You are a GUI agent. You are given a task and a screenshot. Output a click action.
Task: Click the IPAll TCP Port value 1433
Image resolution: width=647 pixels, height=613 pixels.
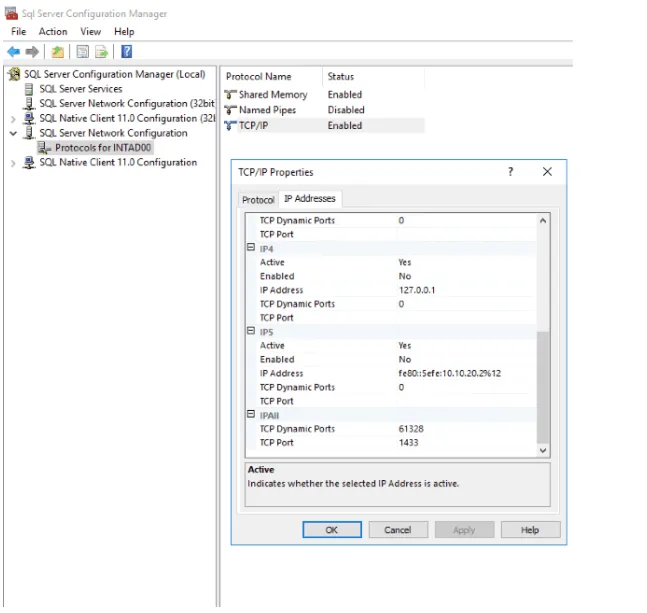click(408, 443)
